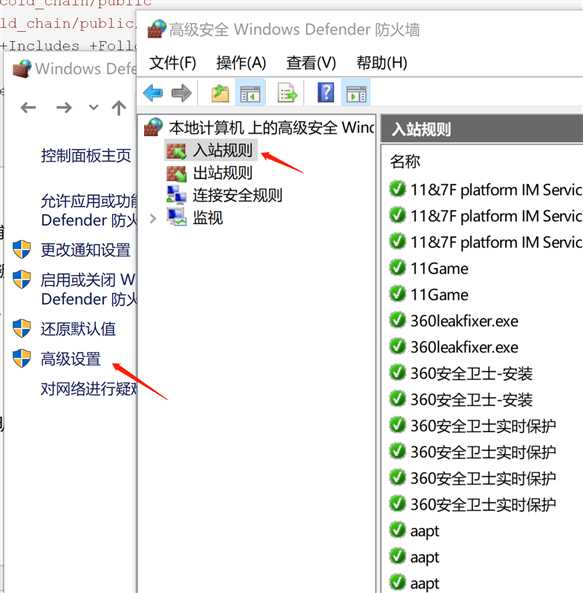Viewport: 583px width, 593px height.
Task: Select the 连接安全规则 tree node
Action: click(x=237, y=196)
